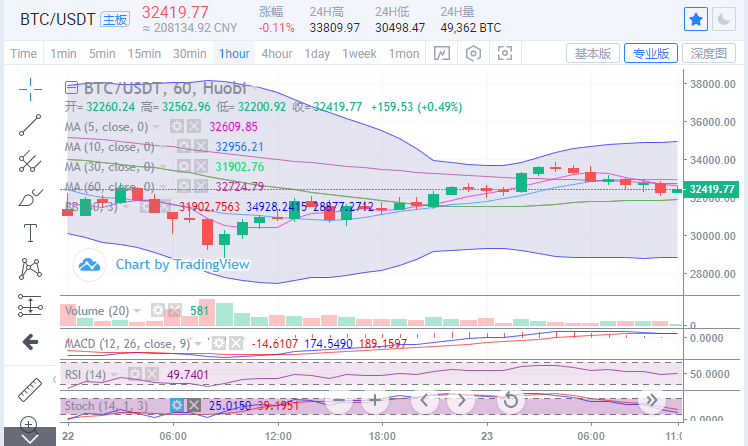Remove the MA 60 indicator

[x=200, y=186]
